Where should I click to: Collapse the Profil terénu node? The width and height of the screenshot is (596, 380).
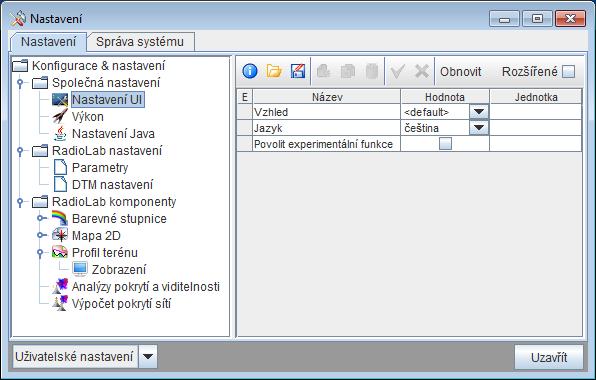point(40,253)
